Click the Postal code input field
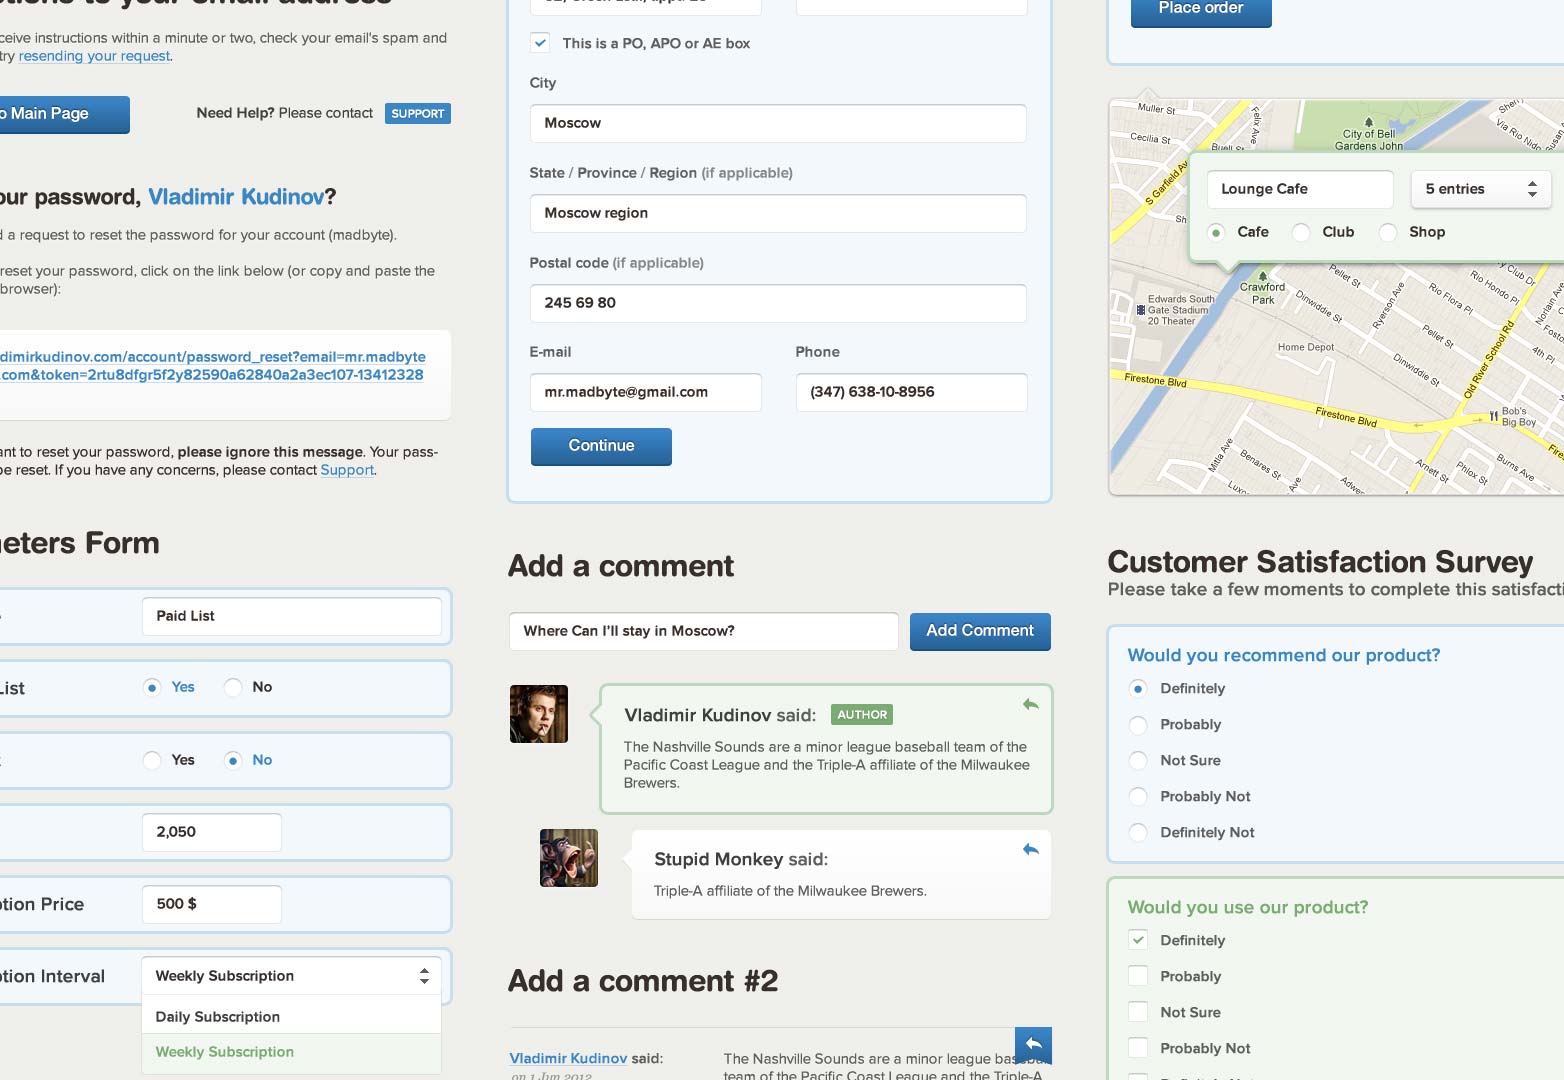 (778, 303)
